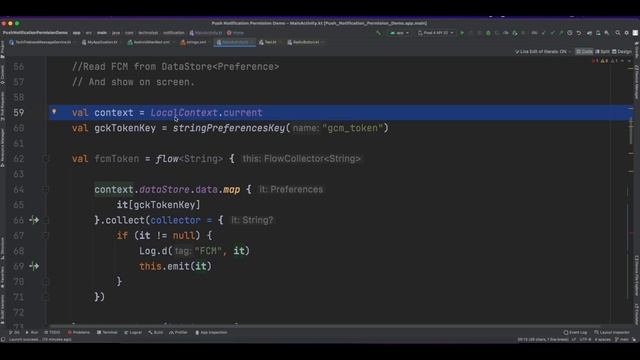
Task: Click the fcmToken variable on line 62
Action: click(x=117, y=159)
